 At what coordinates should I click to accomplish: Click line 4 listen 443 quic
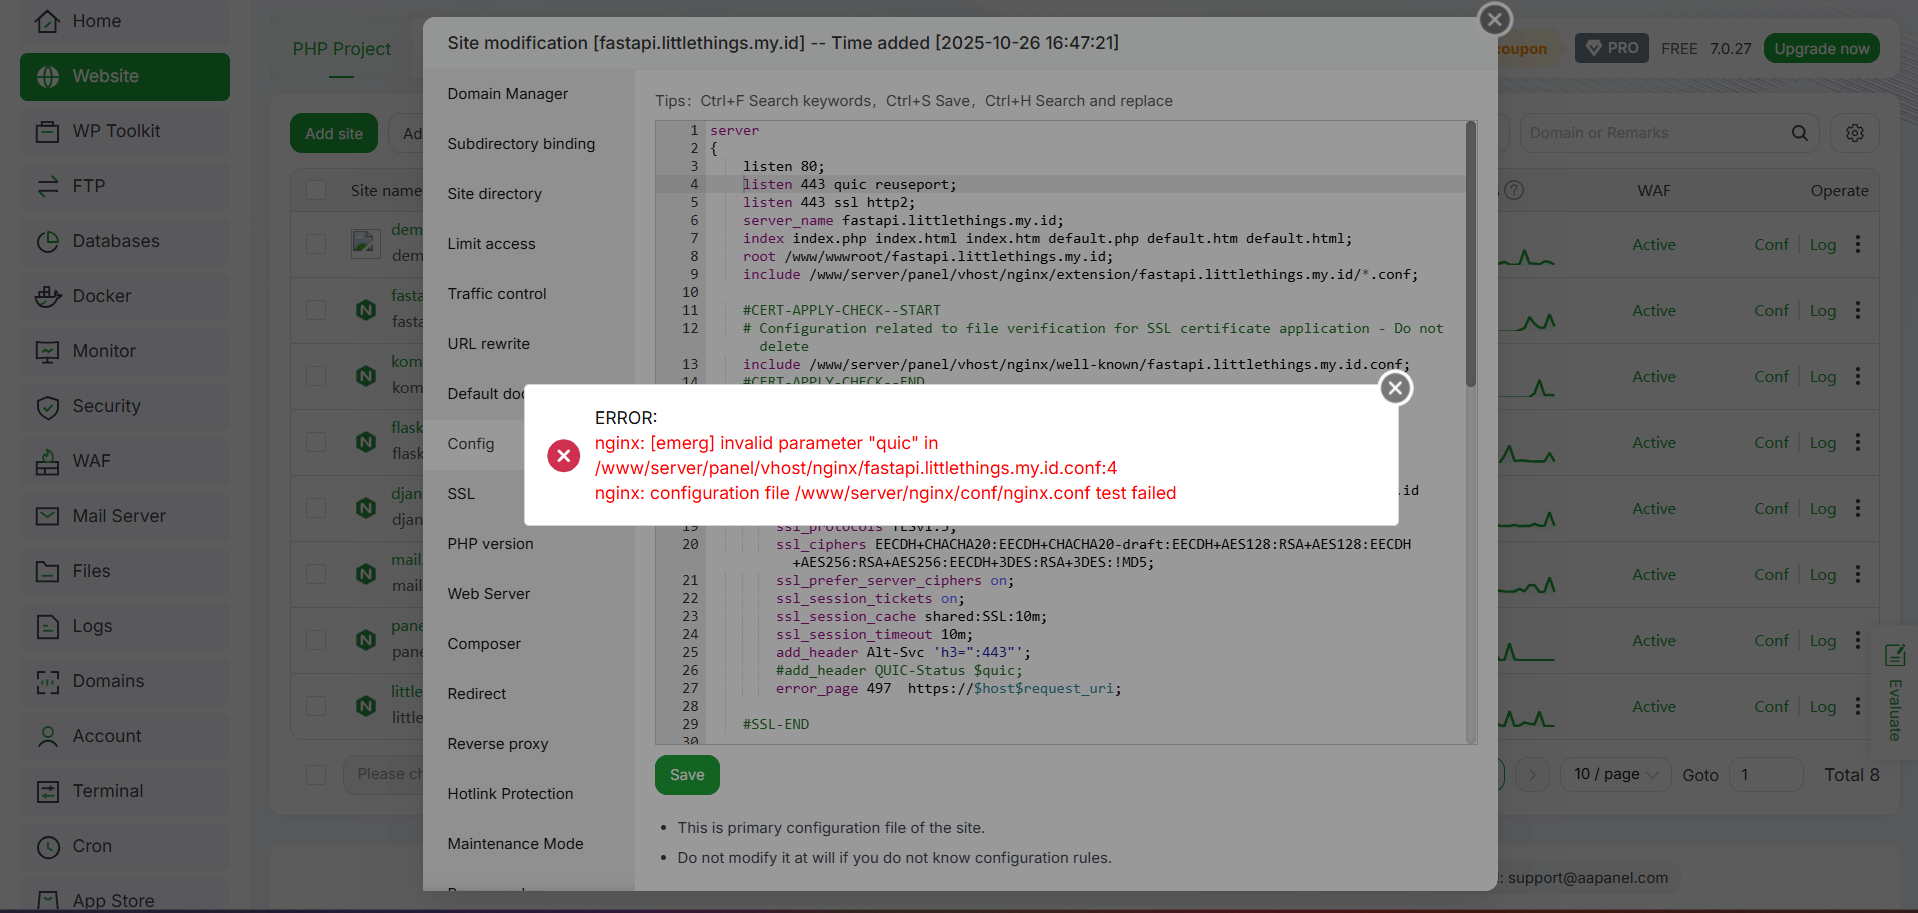click(x=850, y=184)
